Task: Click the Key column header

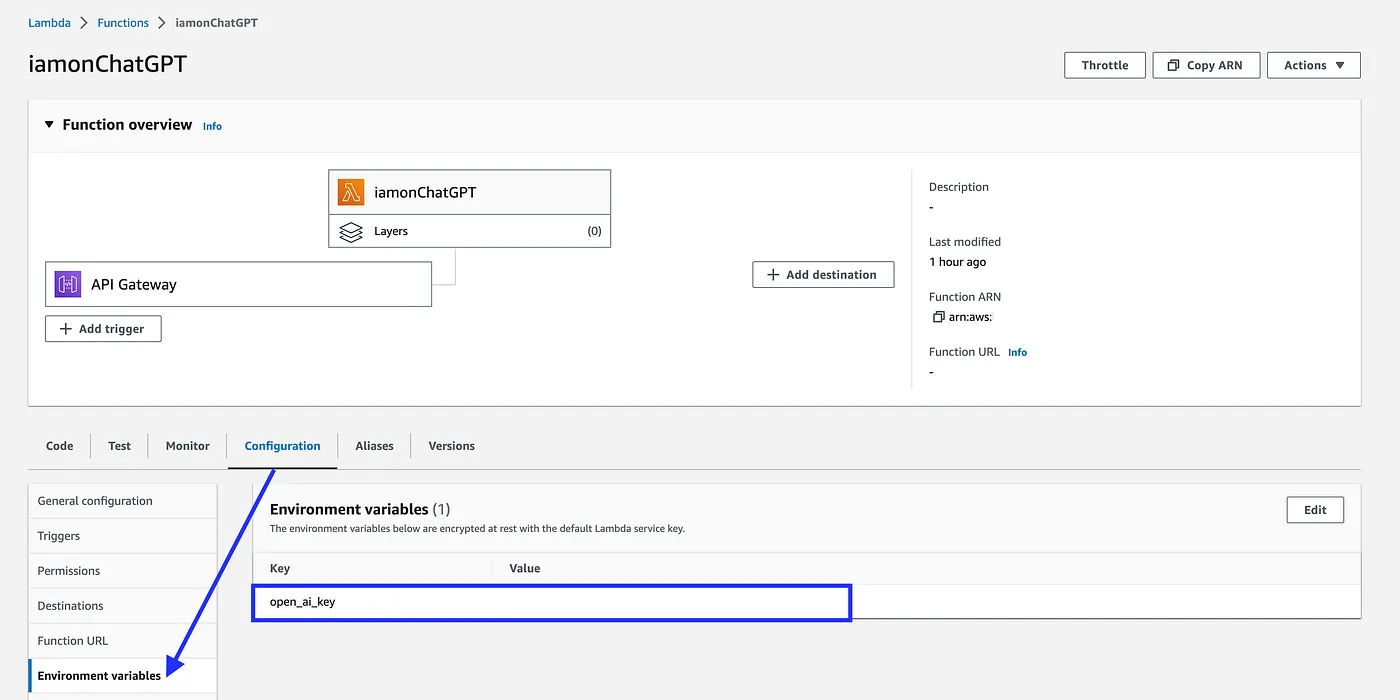Action: click(280, 568)
